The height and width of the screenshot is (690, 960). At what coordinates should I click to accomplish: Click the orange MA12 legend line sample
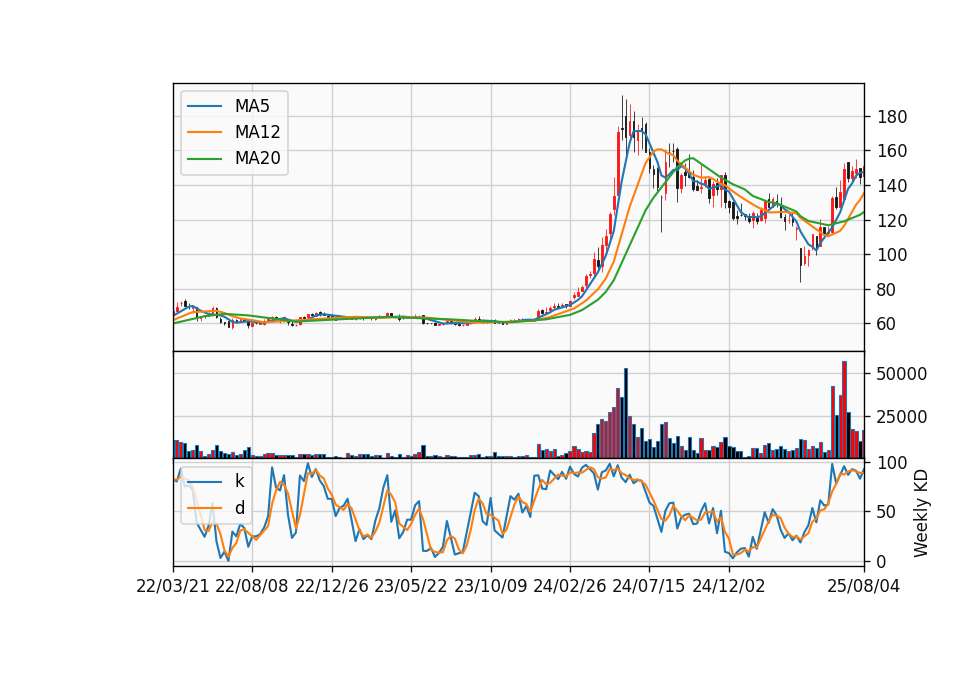(204, 132)
